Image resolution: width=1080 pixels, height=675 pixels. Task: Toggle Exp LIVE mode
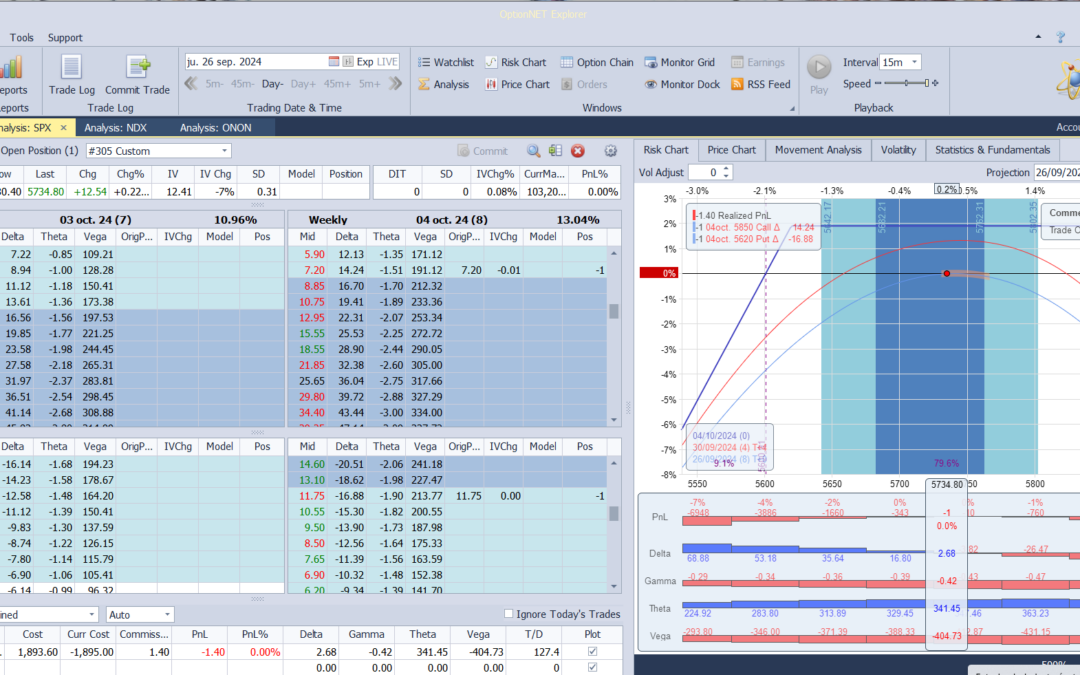377,61
